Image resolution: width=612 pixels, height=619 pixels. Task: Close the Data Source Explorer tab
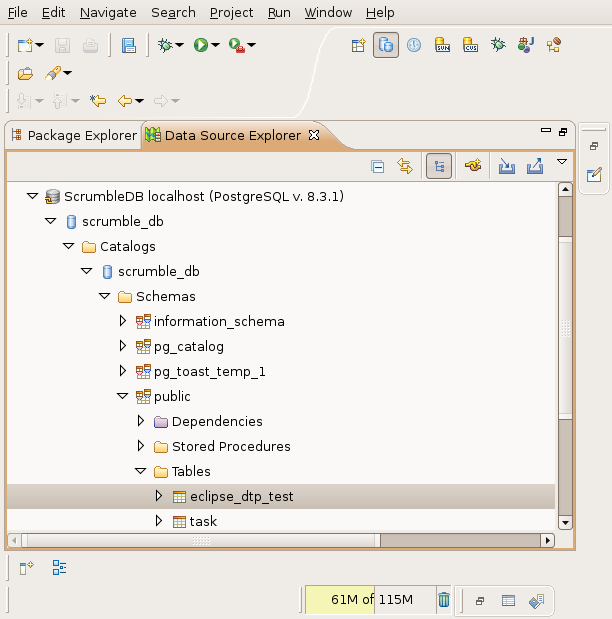pos(314,135)
